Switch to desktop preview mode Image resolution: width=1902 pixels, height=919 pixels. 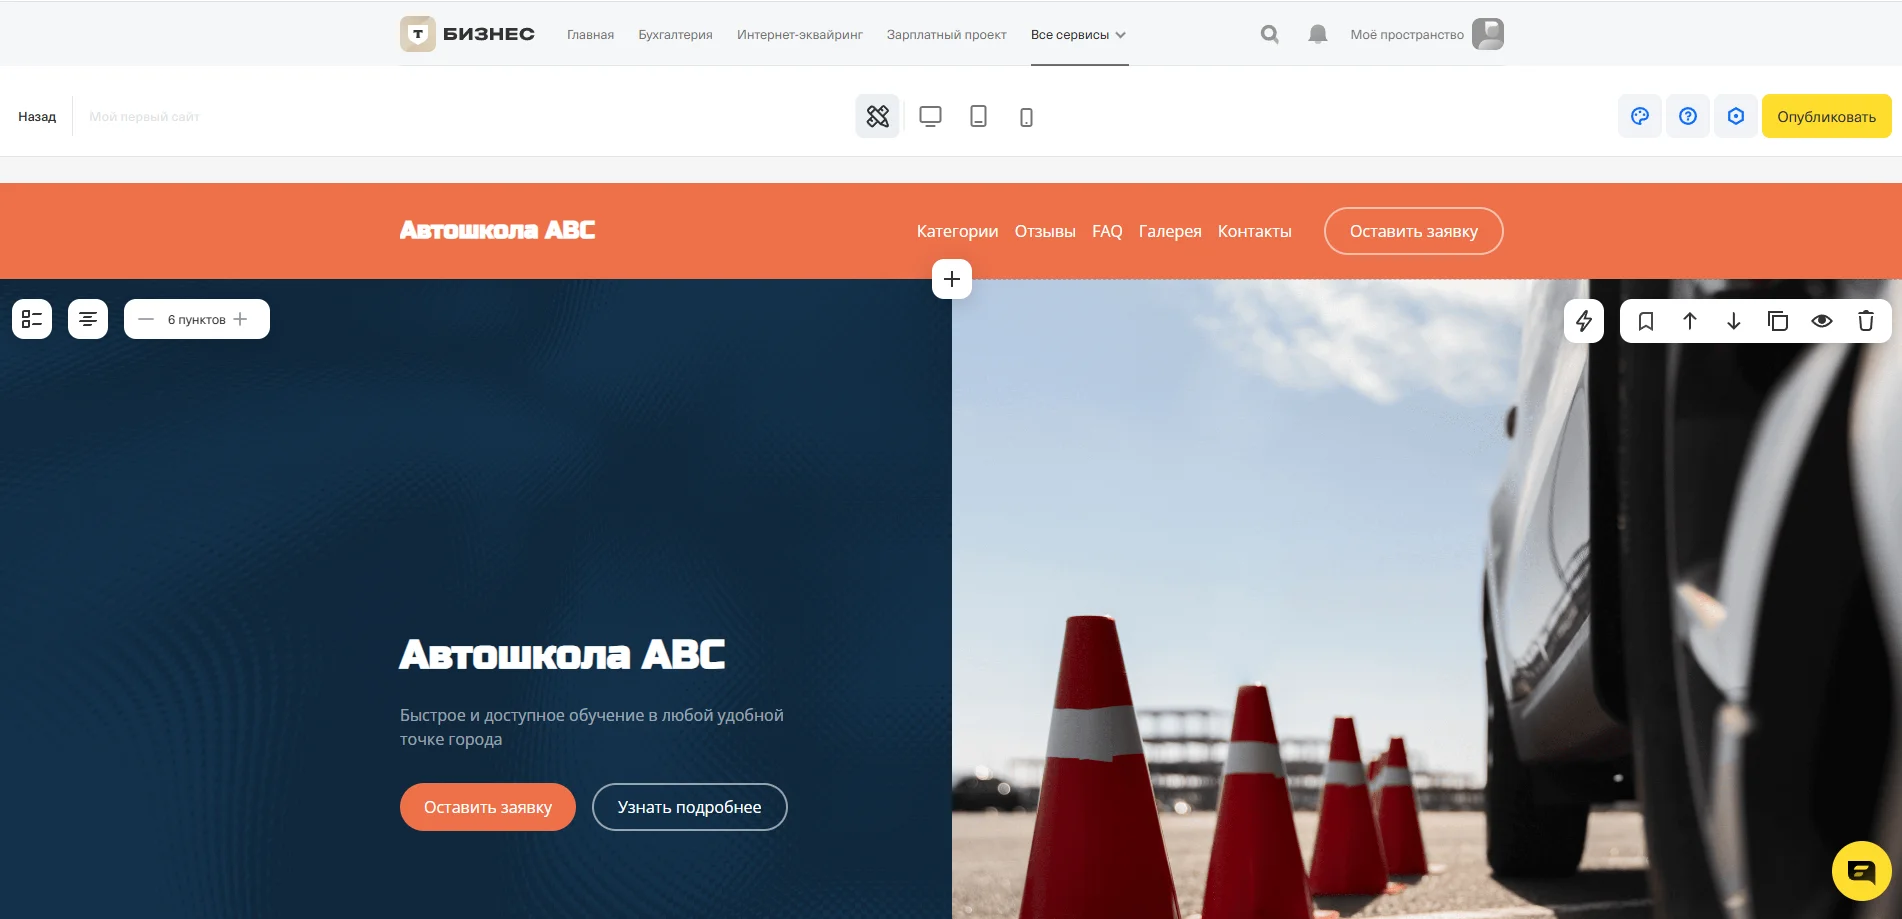tap(930, 117)
